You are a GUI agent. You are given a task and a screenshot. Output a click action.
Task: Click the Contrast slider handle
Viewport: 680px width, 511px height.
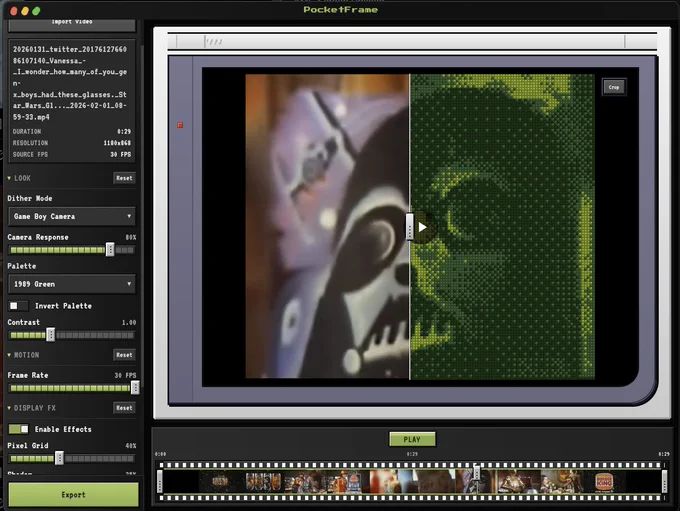51,335
